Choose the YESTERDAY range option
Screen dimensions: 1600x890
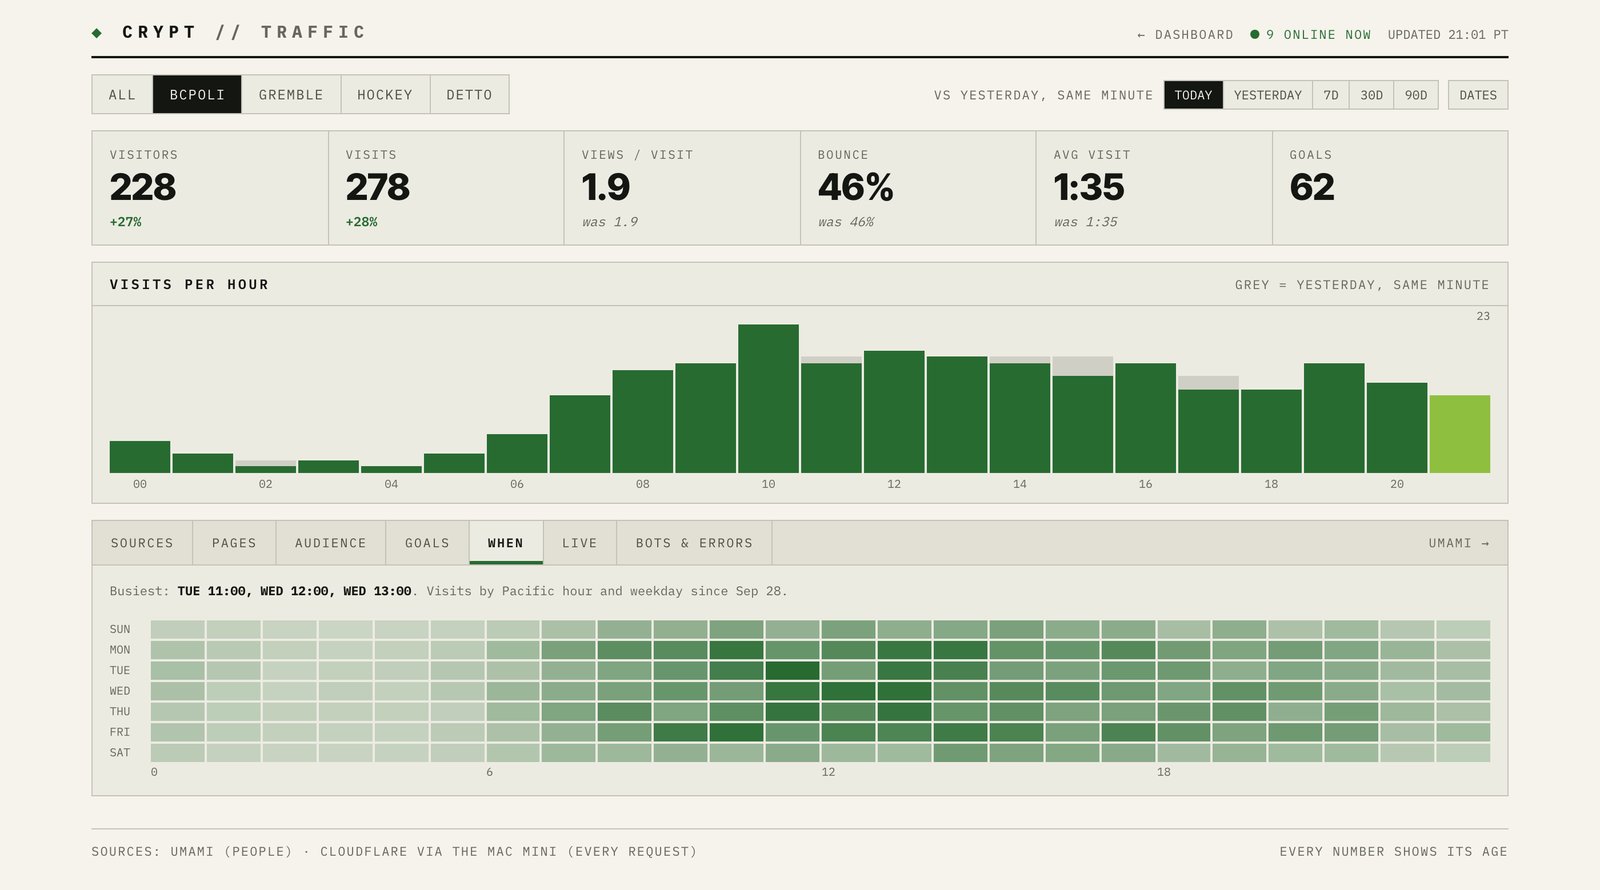(1267, 95)
